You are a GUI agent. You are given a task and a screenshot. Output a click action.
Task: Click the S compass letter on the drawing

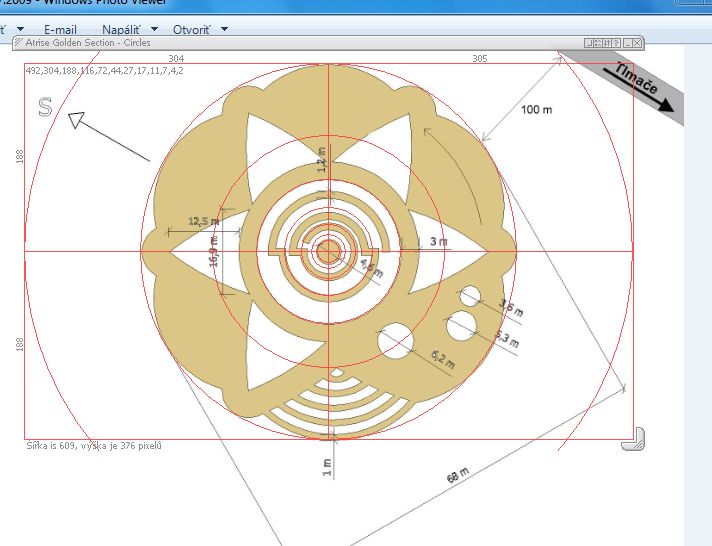pos(45,107)
